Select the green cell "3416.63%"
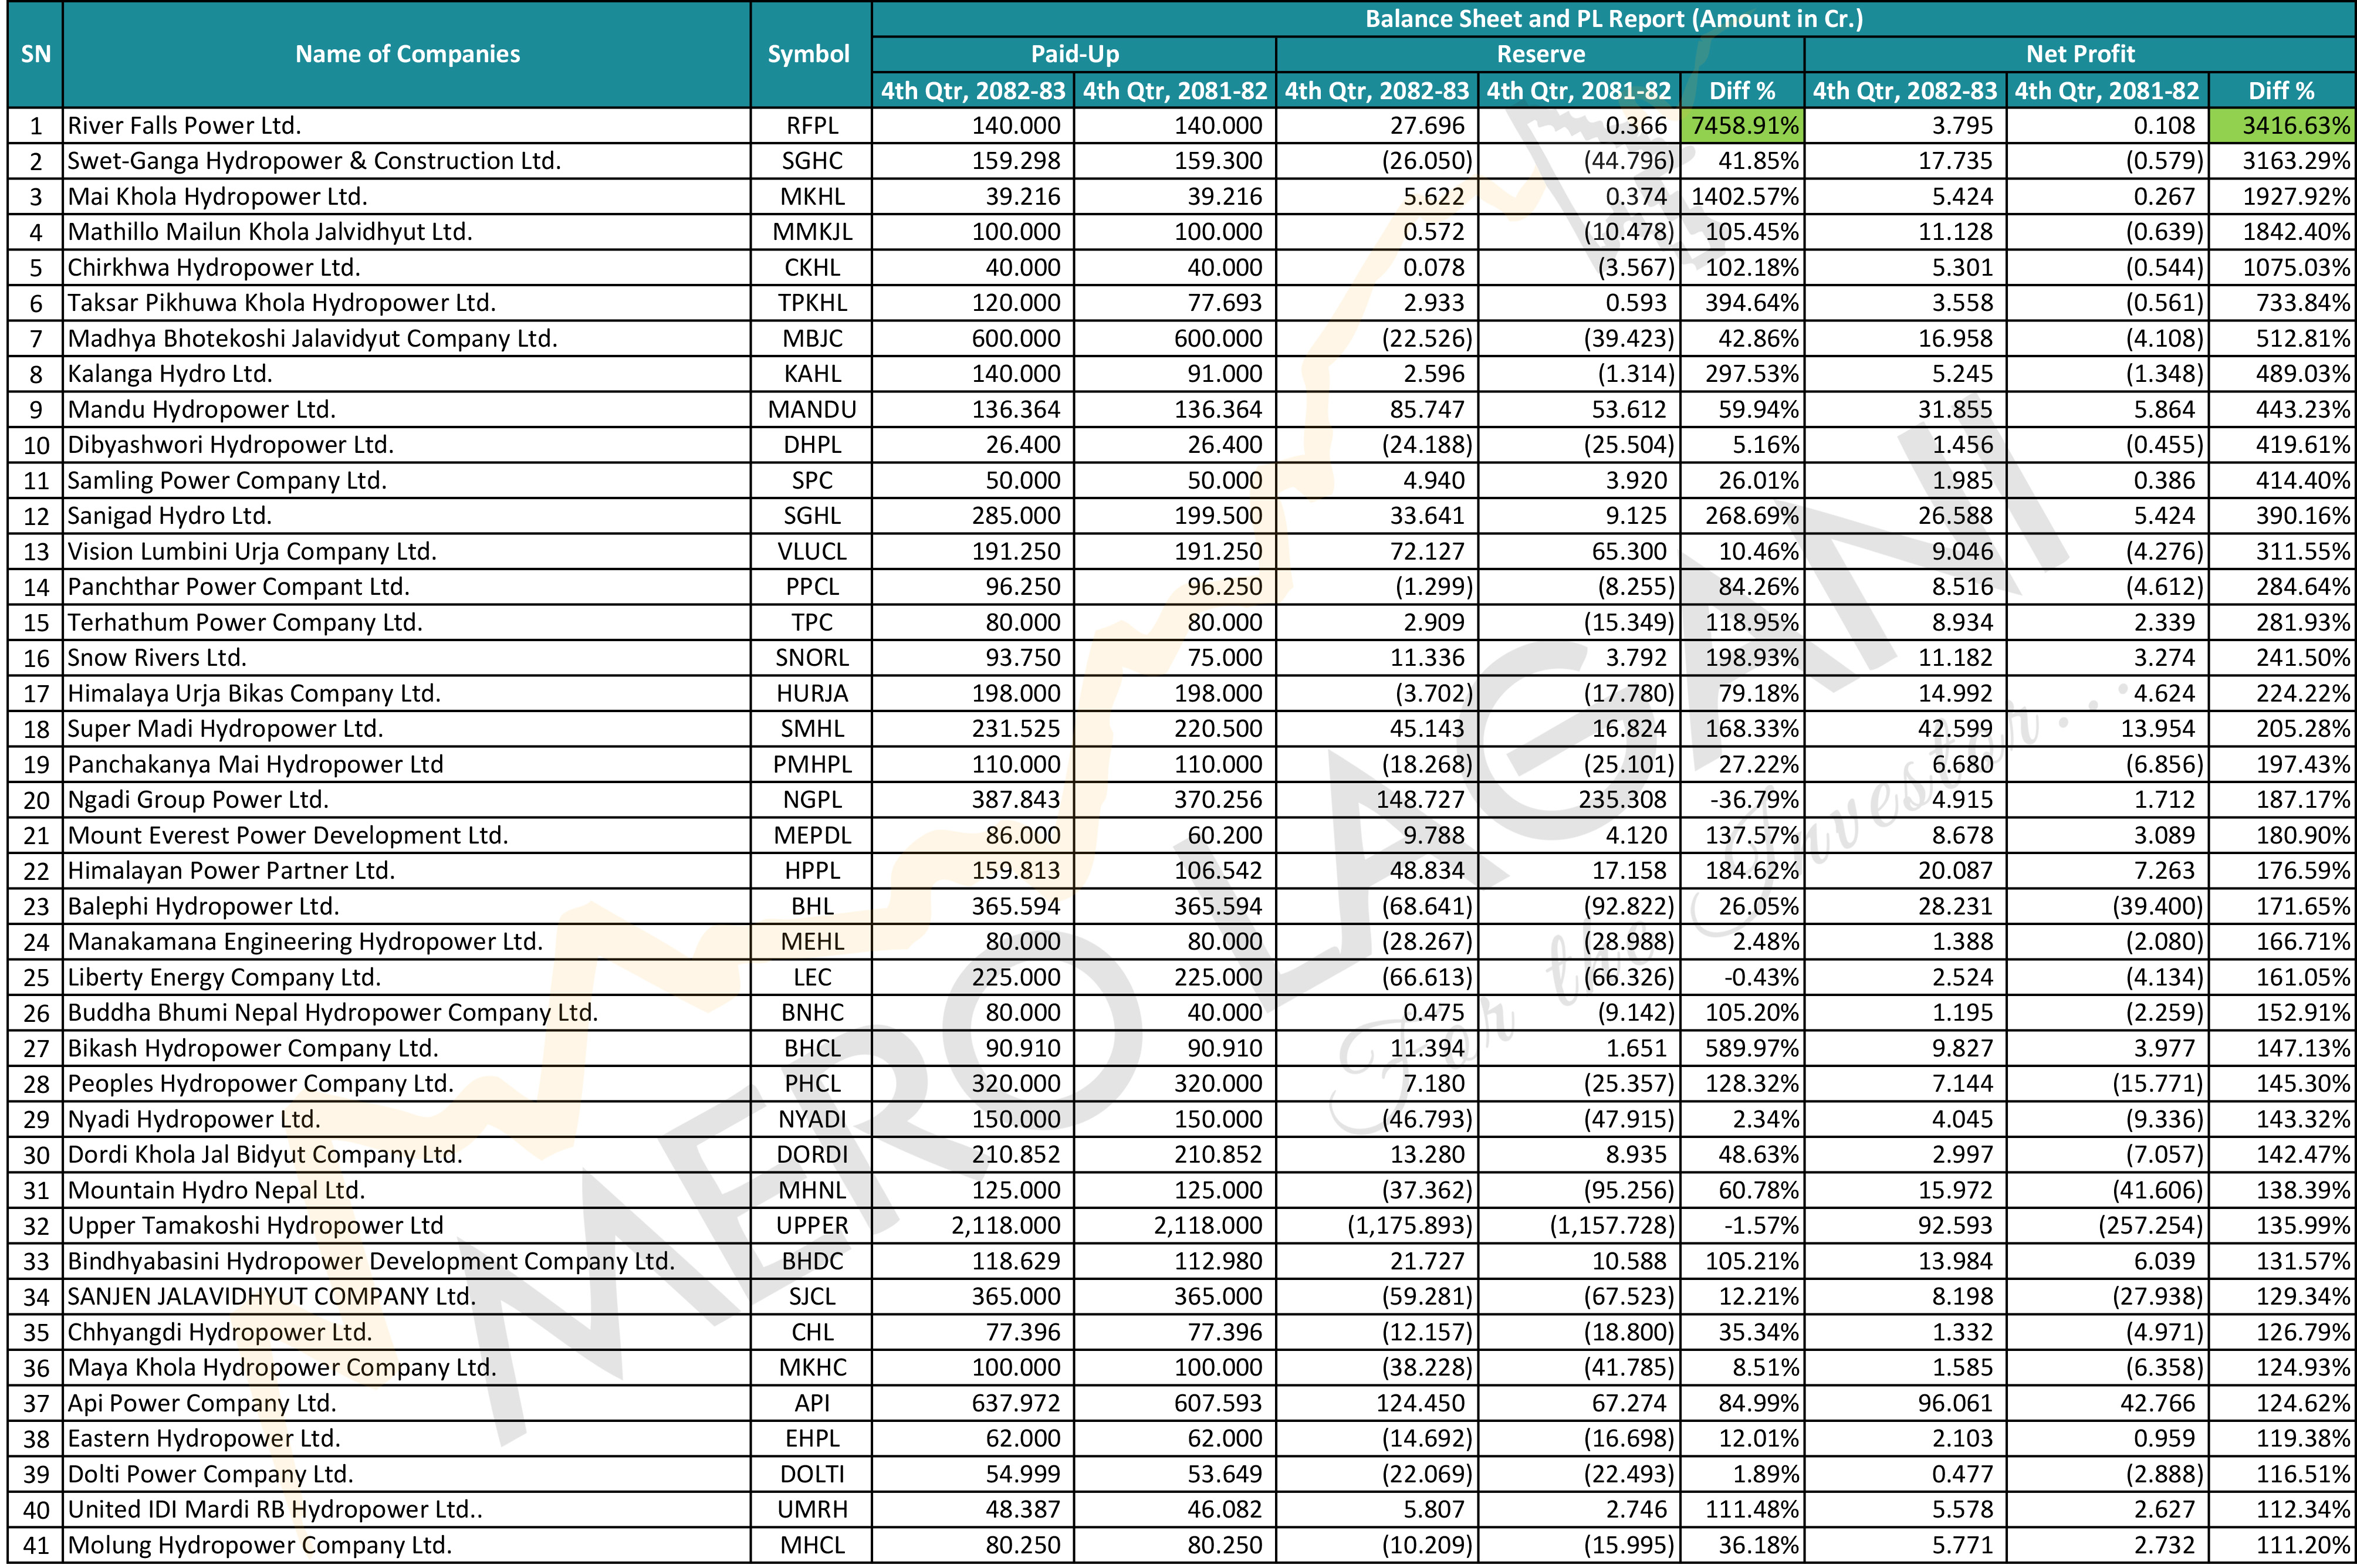The height and width of the screenshot is (1568, 2357). coord(2282,126)
